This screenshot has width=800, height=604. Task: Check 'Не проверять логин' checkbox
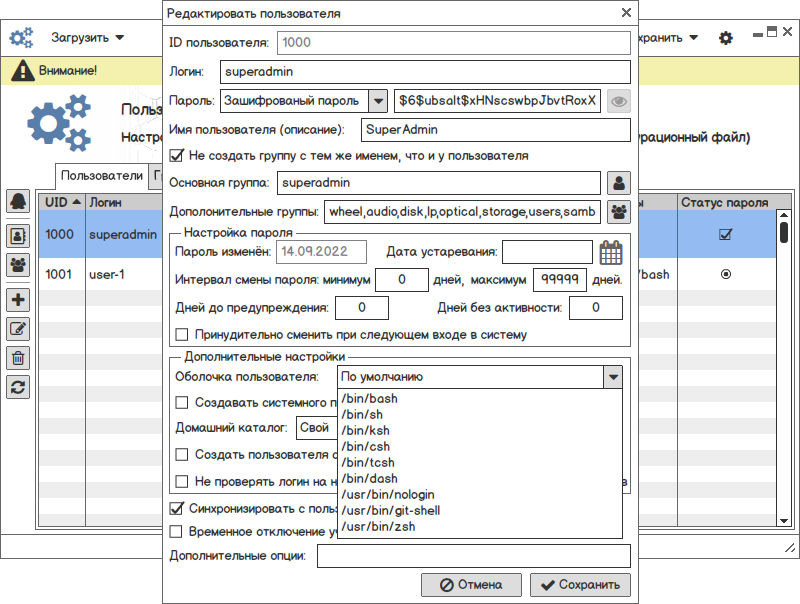coord(182,482)
